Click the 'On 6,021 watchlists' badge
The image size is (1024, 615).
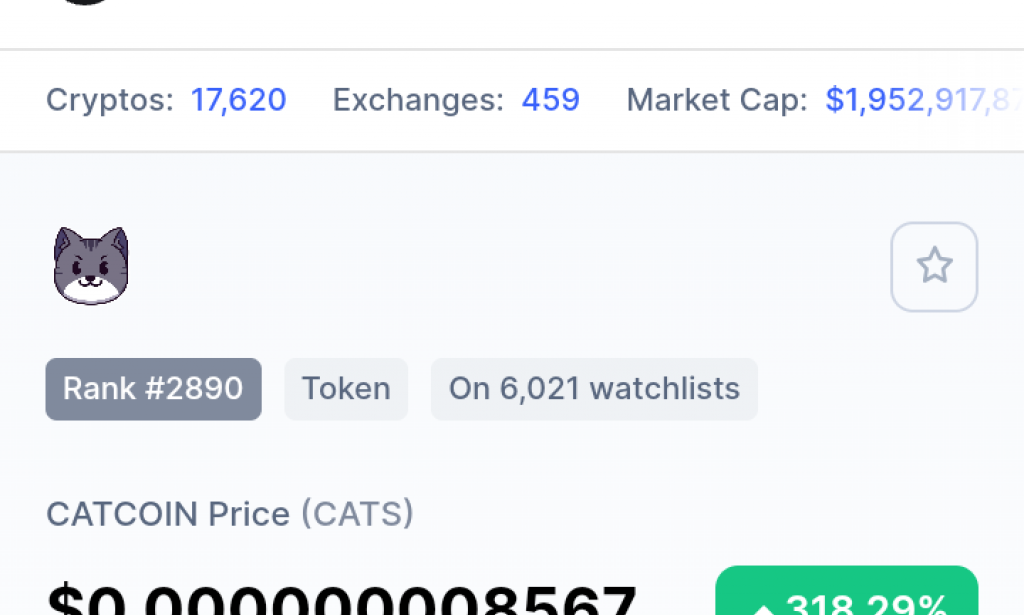594,389
